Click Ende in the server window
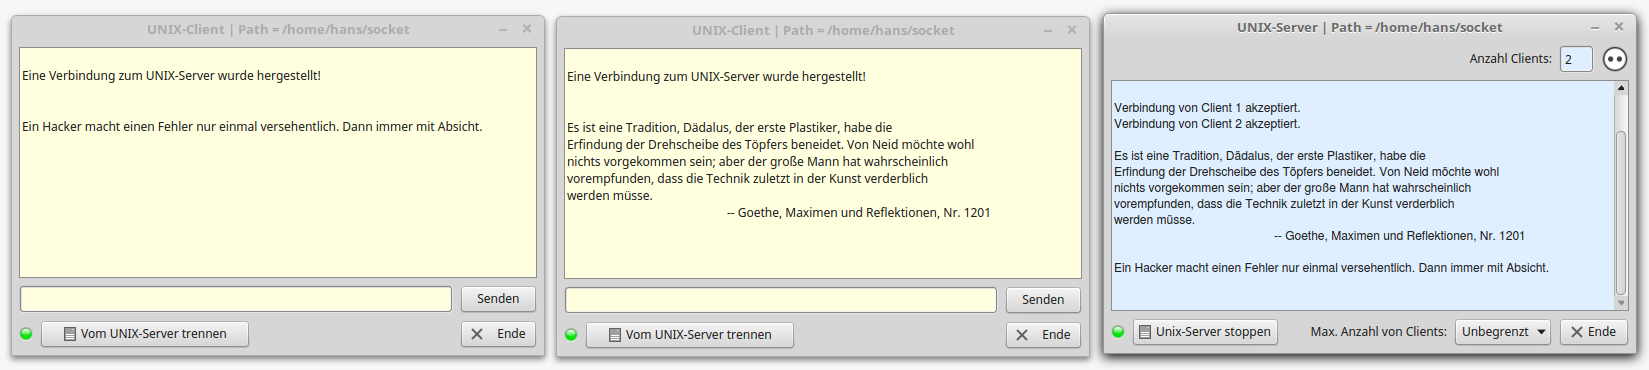Image resolution: width=1649 pixels, height=370 pixels. pos(1591,332)
